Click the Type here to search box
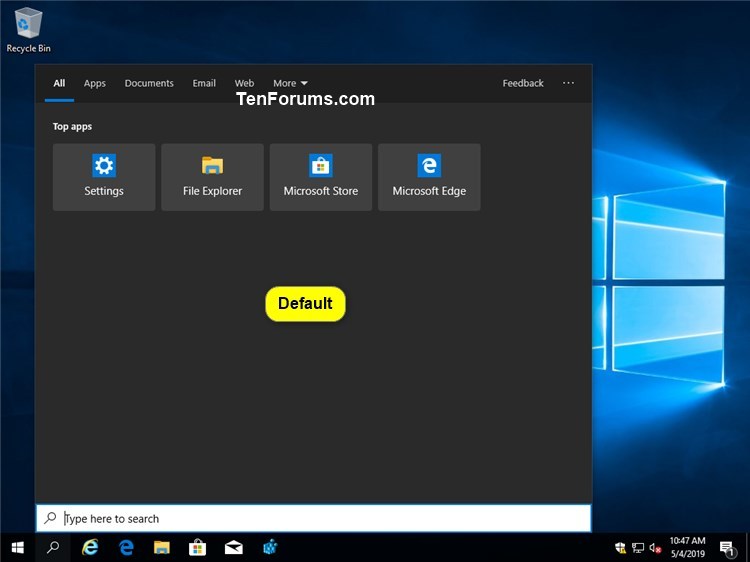Screen dimensions: 750x562 point(314,518)
